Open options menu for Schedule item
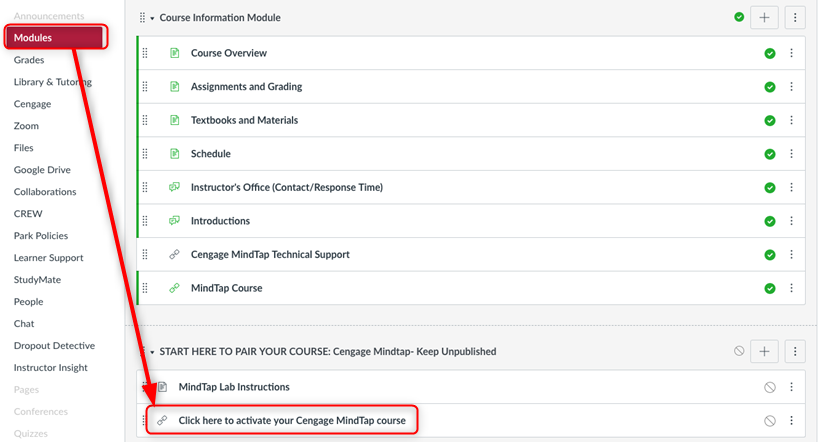Image resolution: width=826 pixels, height=442 pixels. (x=791, y=154)
